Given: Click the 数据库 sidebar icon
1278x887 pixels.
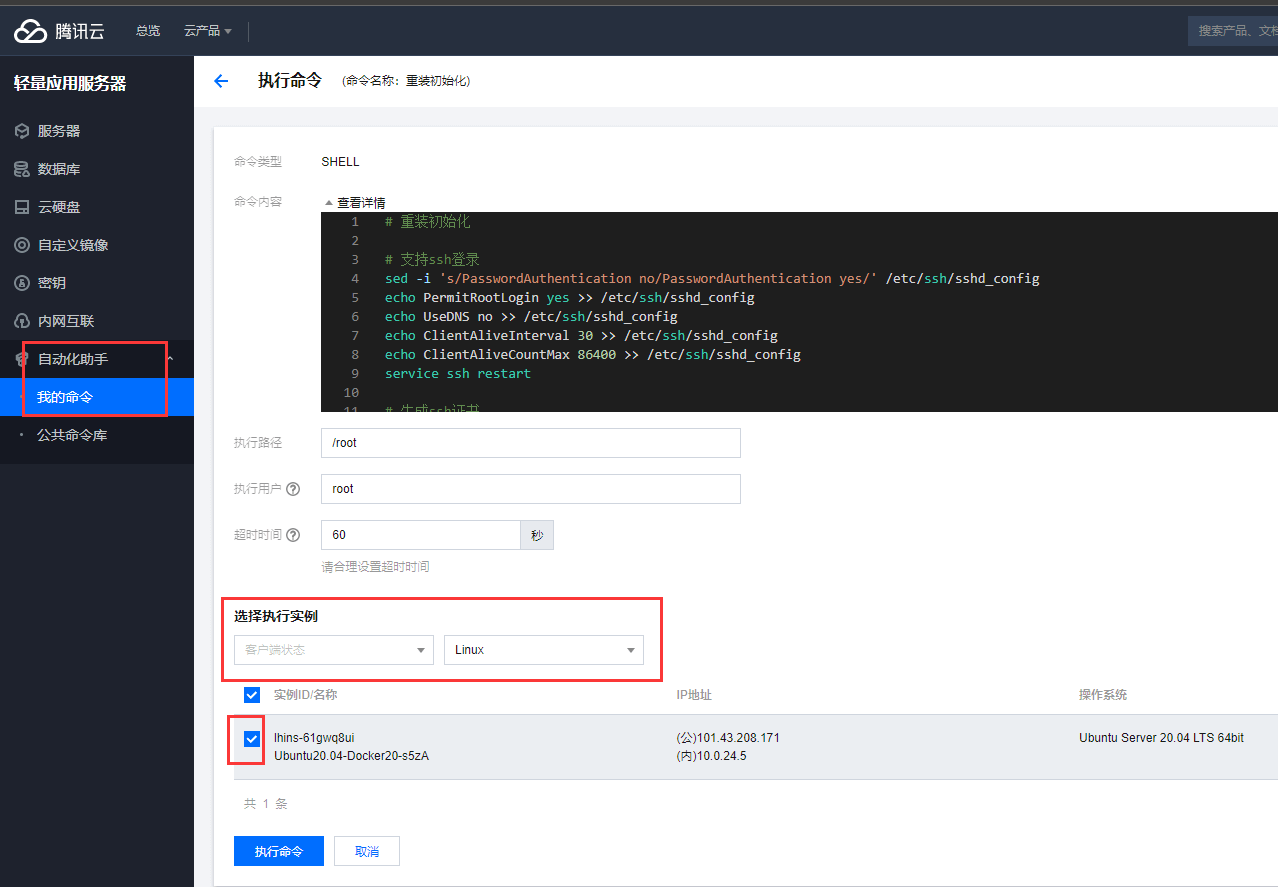Looking at the screenshot, I should (21, 169).
